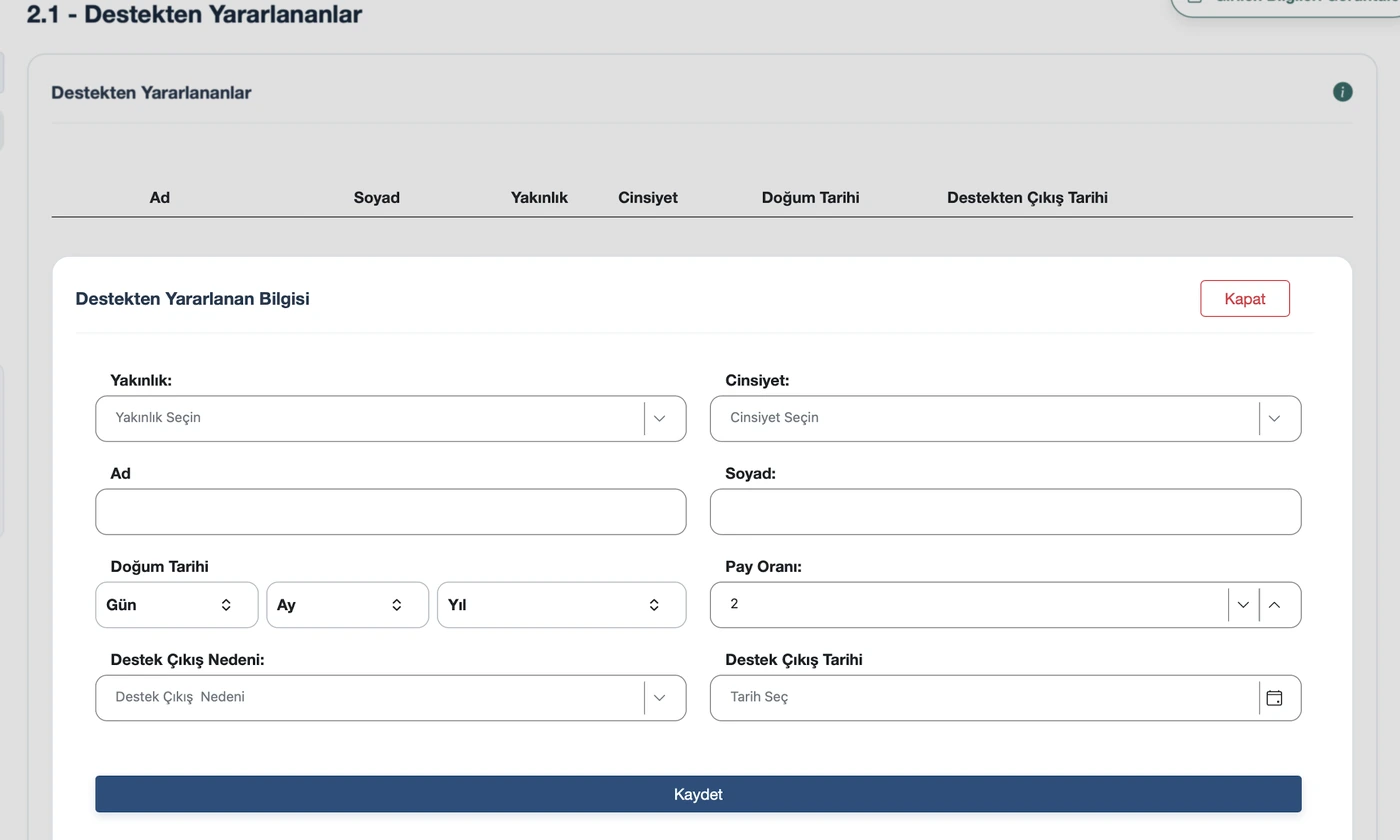Select the Gün day dropdown
This screenshot has height=840, width=1400.
(177, 605)
